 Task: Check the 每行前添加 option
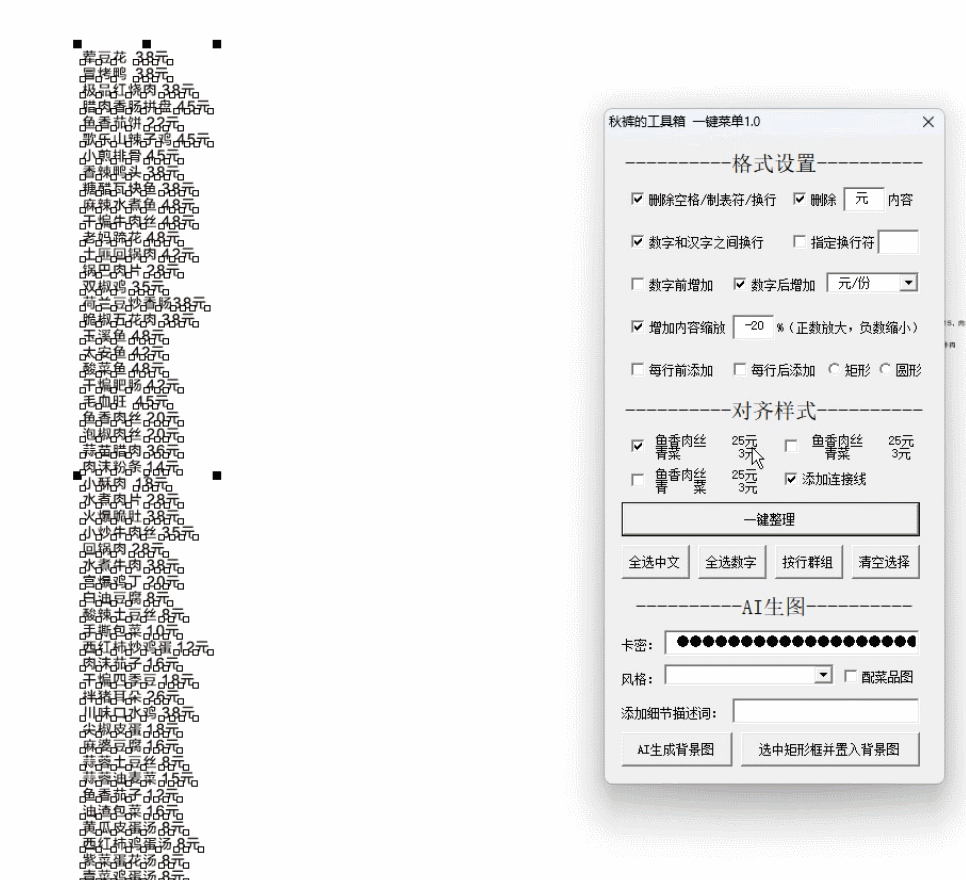pos(638,370)
